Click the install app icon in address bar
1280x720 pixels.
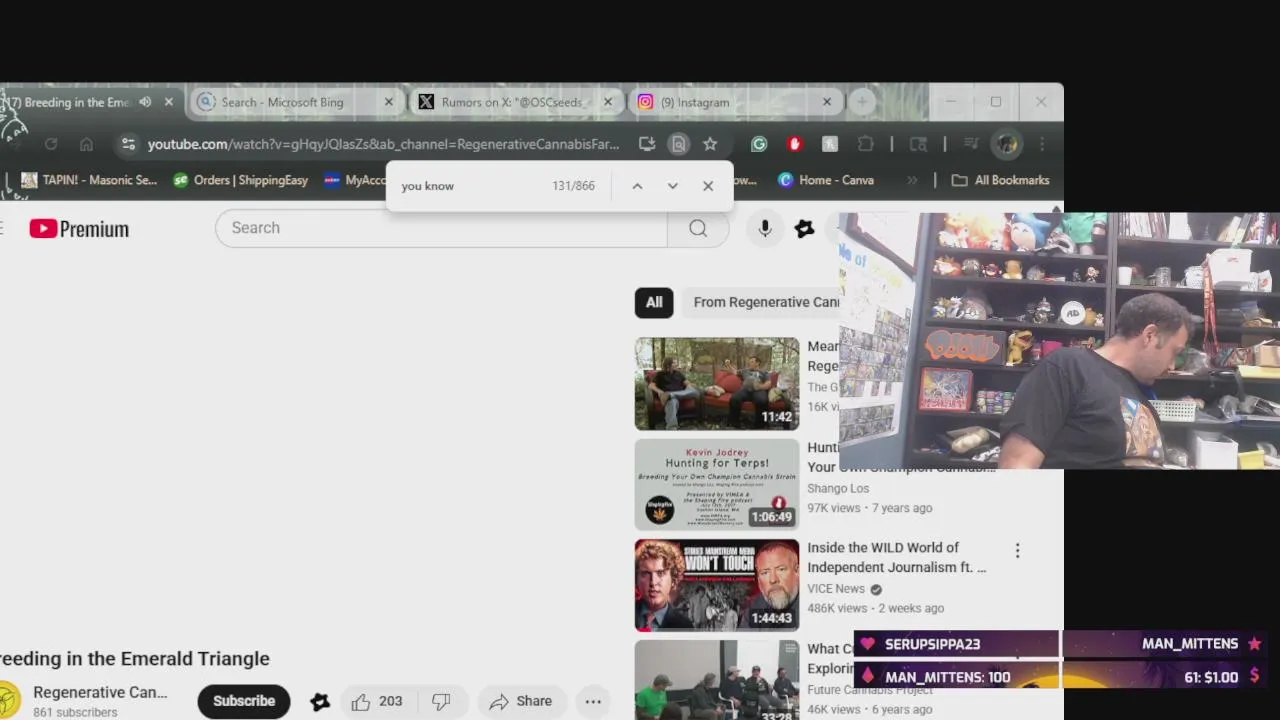pyautogui.click(x=647, y=144)
